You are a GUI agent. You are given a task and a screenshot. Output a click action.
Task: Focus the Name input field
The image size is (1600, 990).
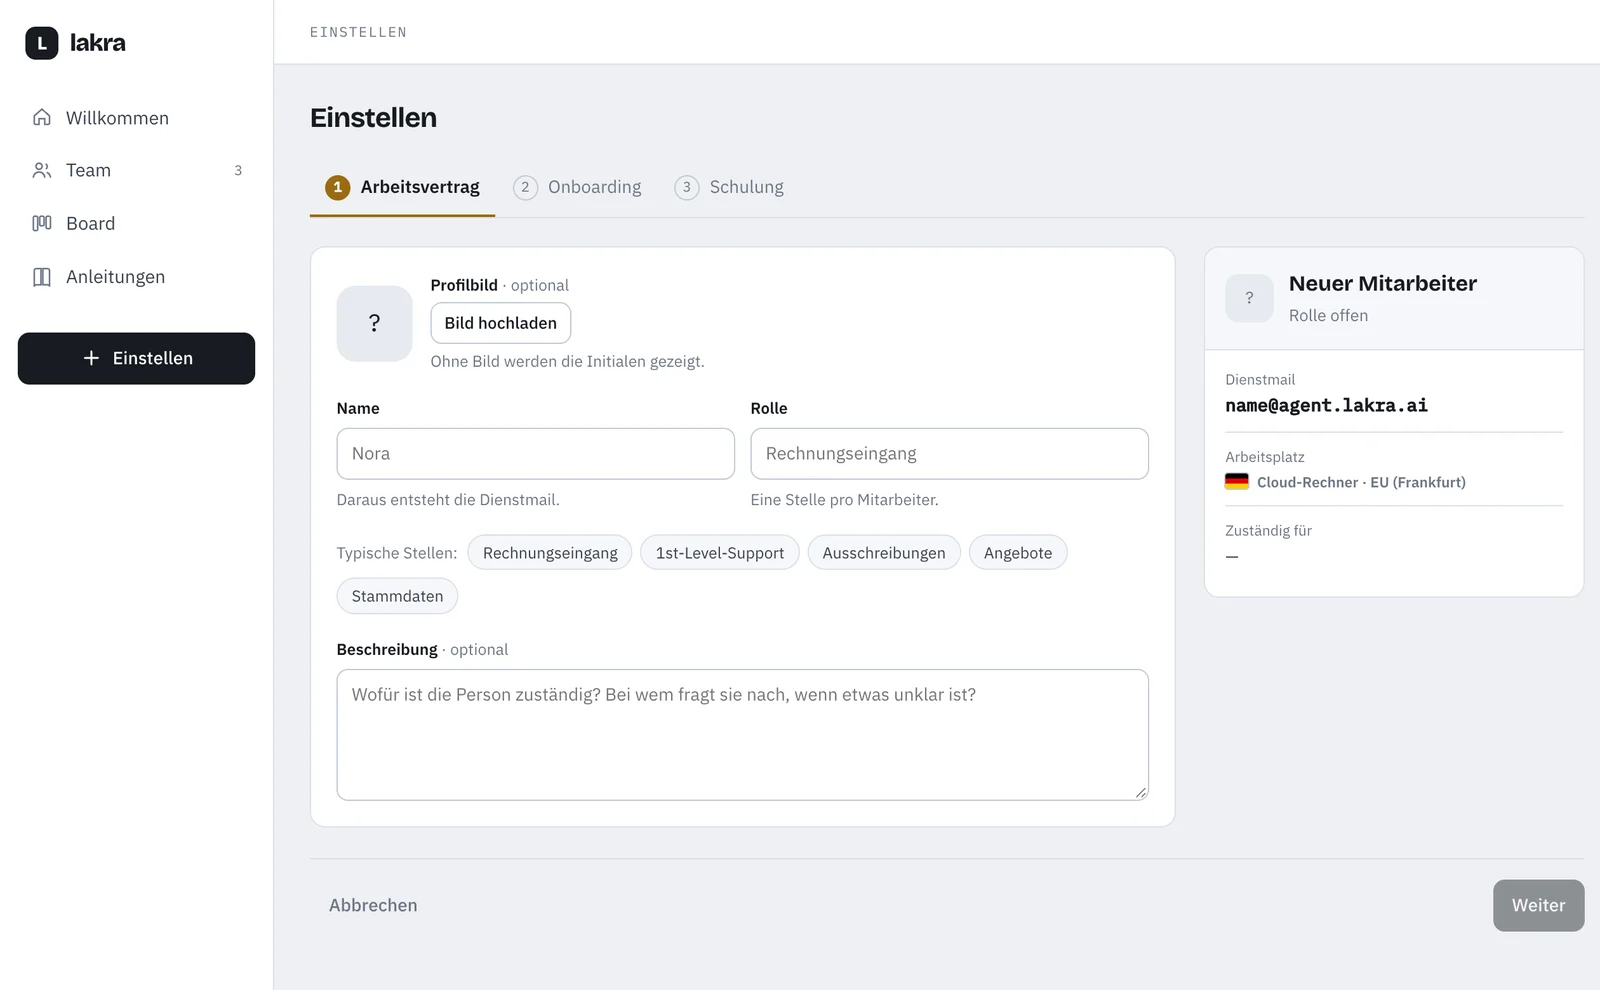coord(536,454)
